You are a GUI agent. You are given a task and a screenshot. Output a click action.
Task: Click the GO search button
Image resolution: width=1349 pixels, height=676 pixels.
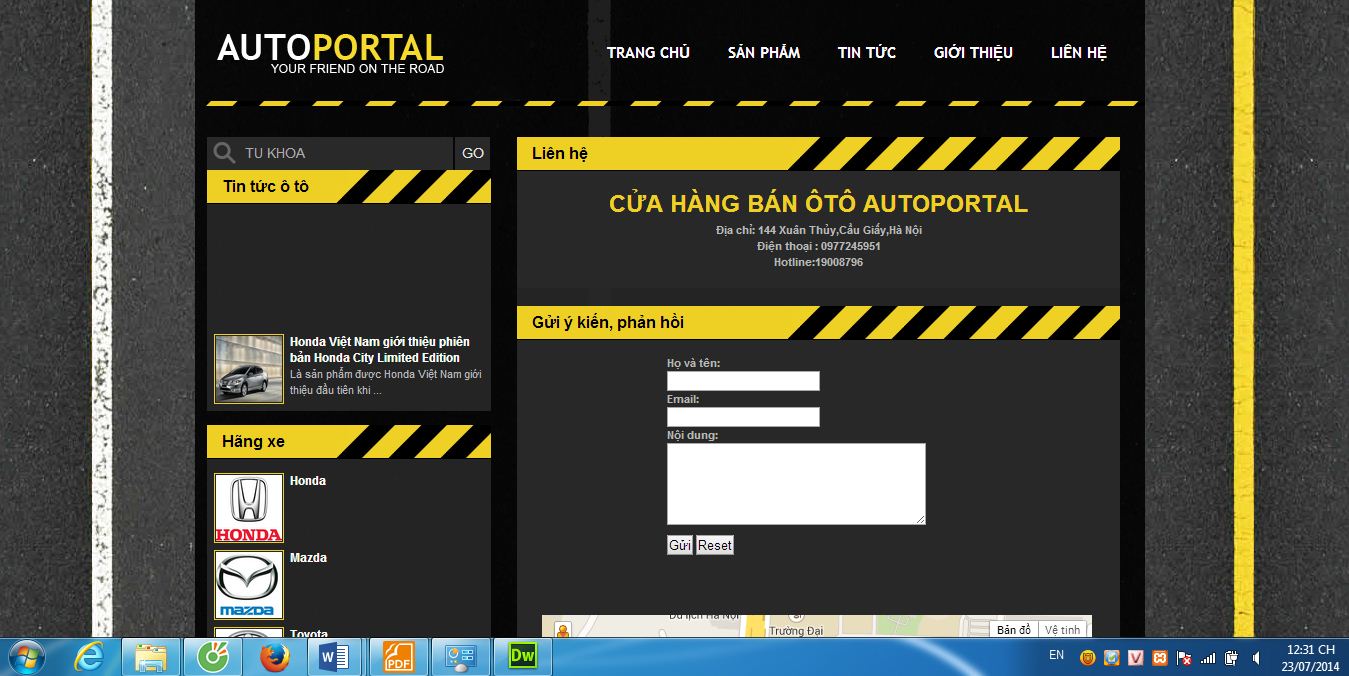[x=473, y=153]
